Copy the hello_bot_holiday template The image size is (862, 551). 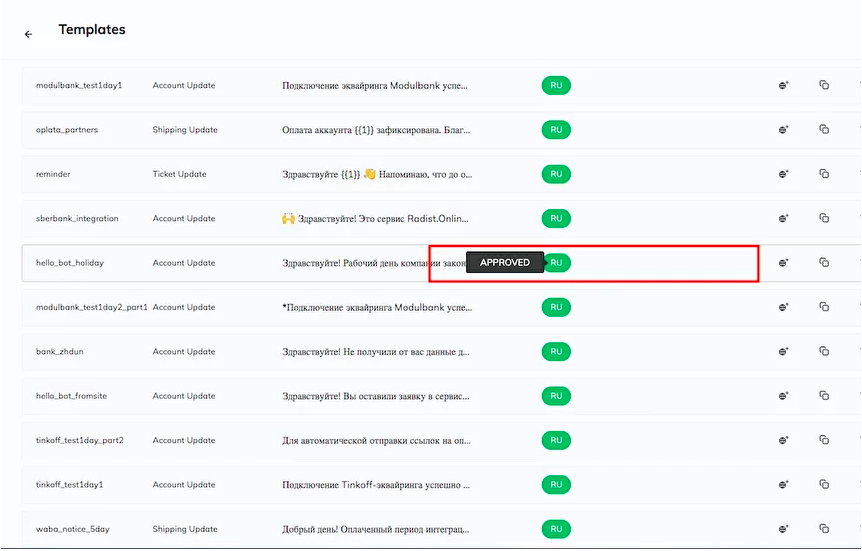pyautogui.click(x=824, y=262)
